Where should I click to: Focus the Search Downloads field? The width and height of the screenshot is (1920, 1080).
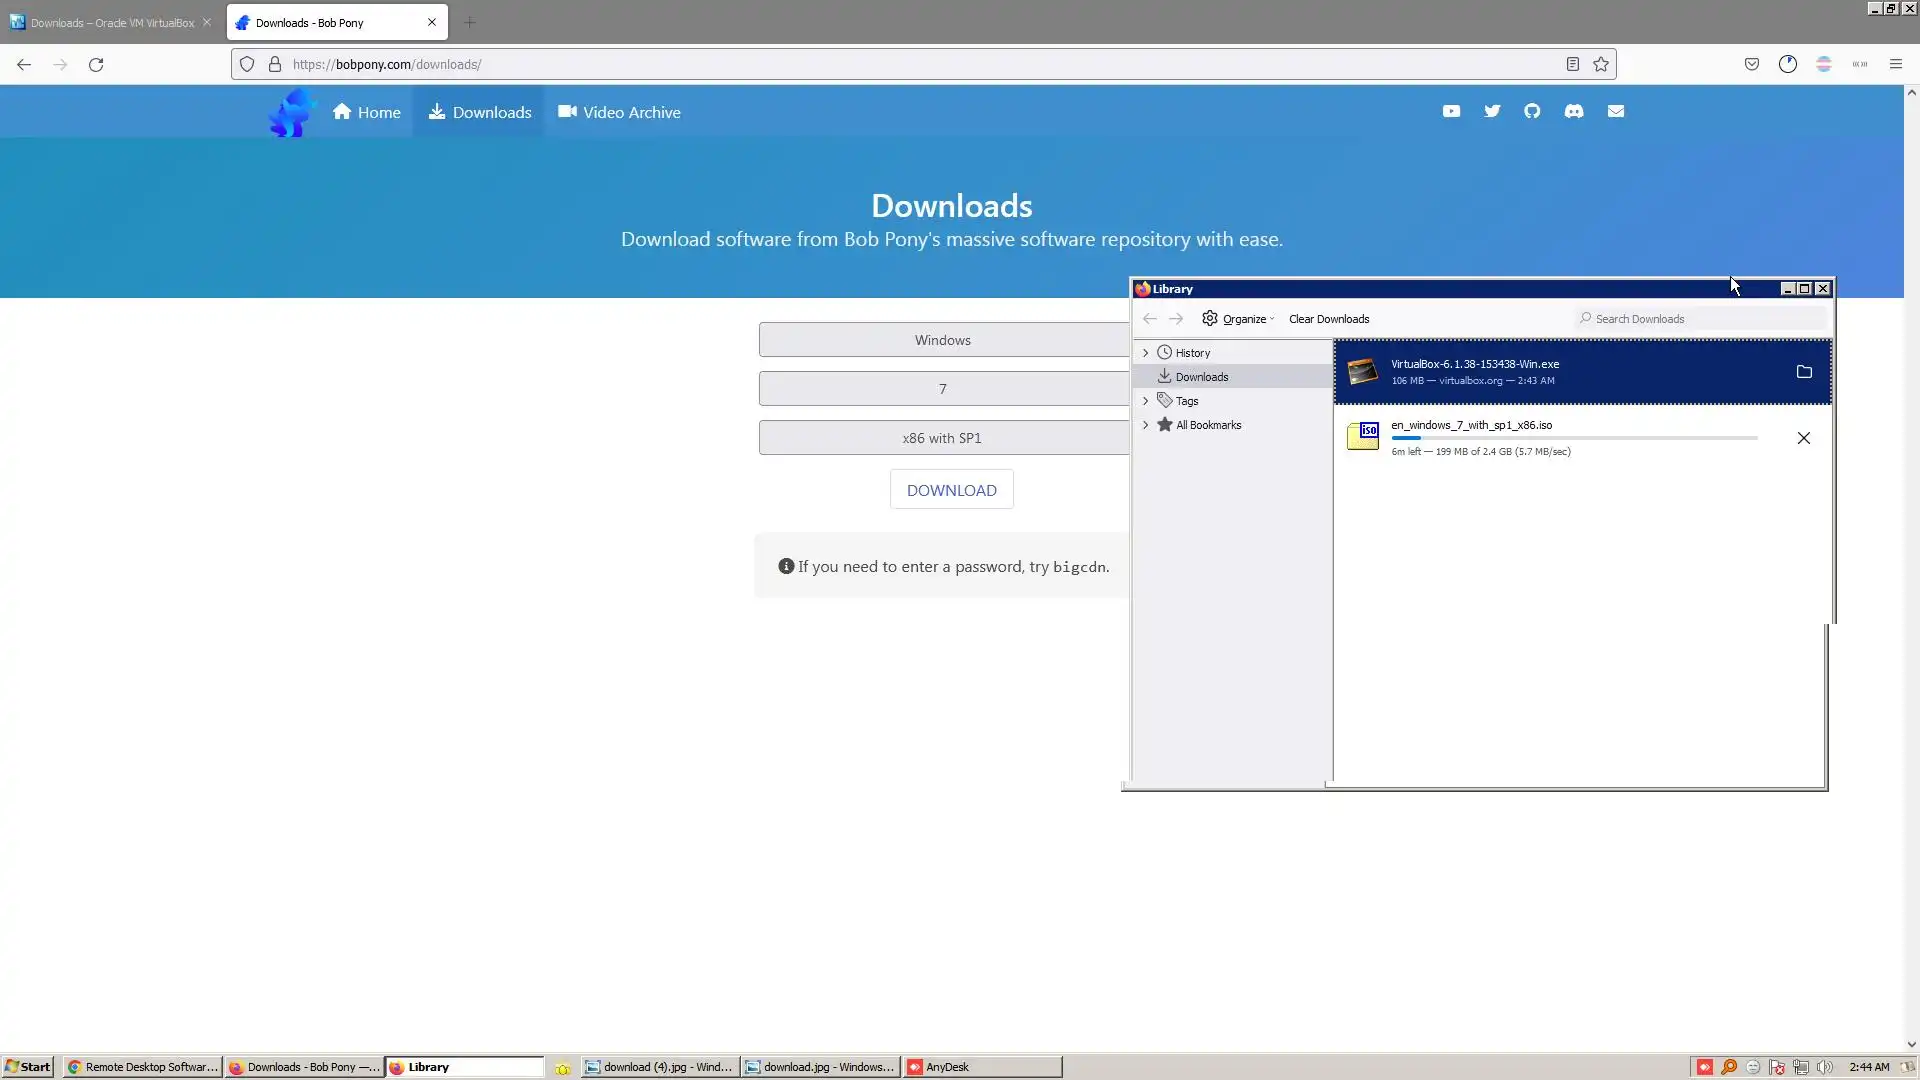[x=1705, y=319]
